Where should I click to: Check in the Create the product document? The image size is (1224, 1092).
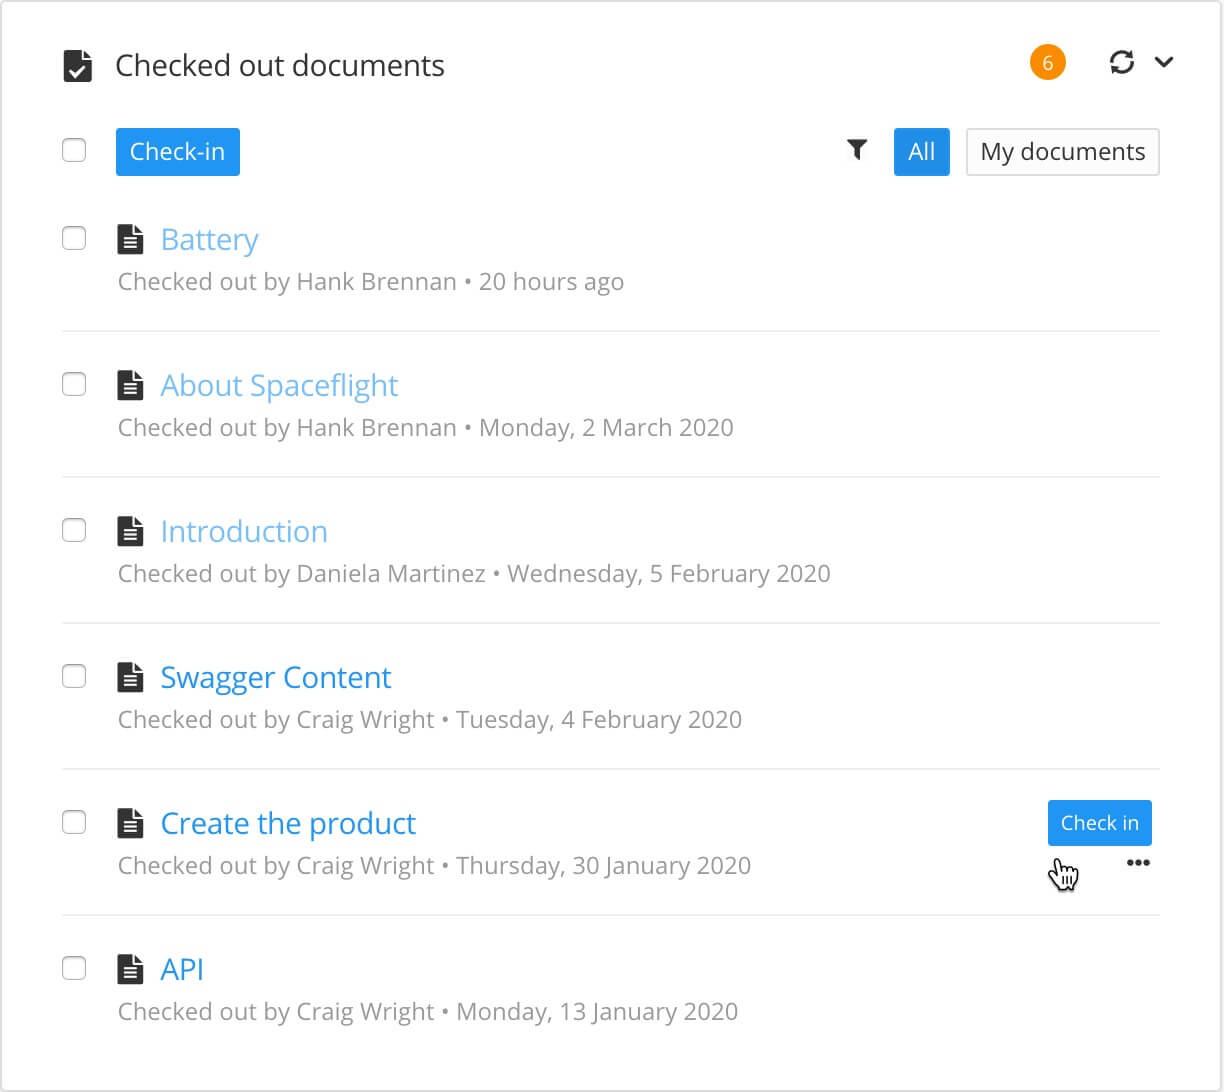tap(1099, 822)
